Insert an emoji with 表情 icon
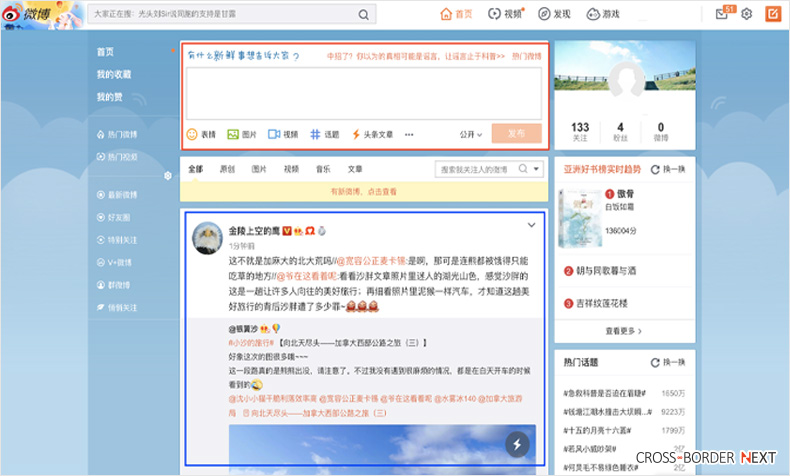Viewport: 790px width, 476px height. pos(201,134)
